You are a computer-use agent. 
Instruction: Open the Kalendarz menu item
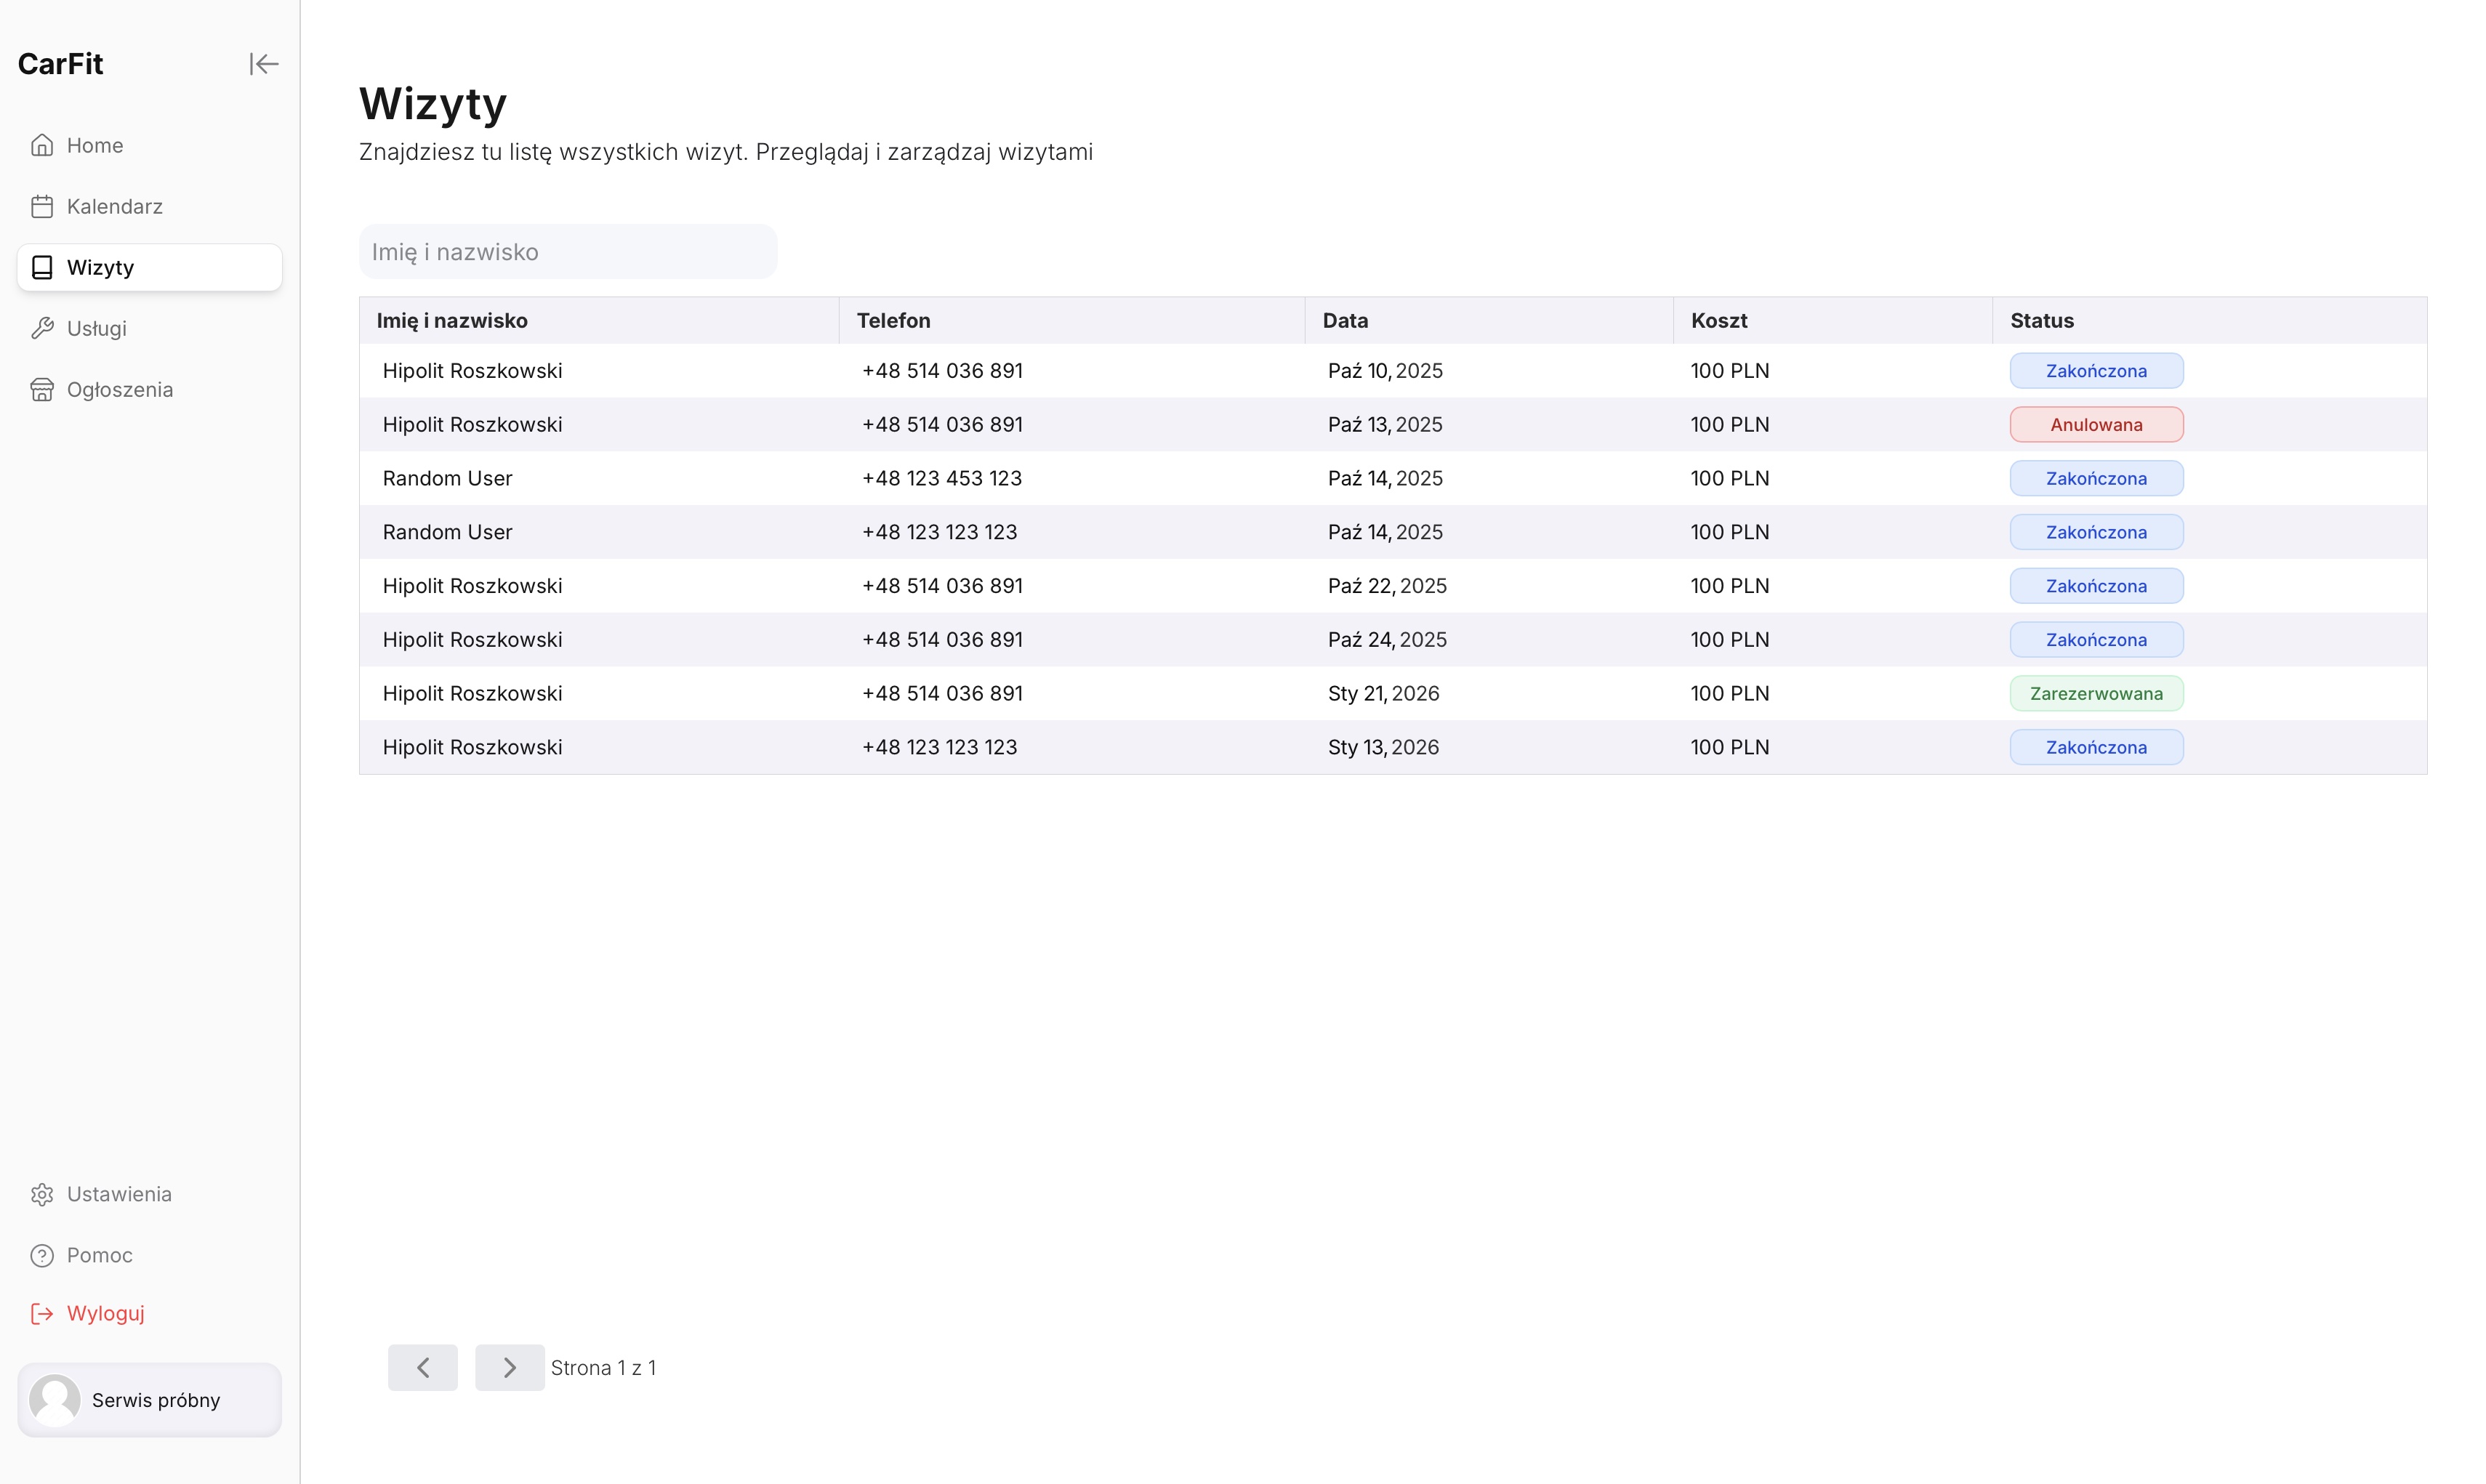tap(114, 206)
